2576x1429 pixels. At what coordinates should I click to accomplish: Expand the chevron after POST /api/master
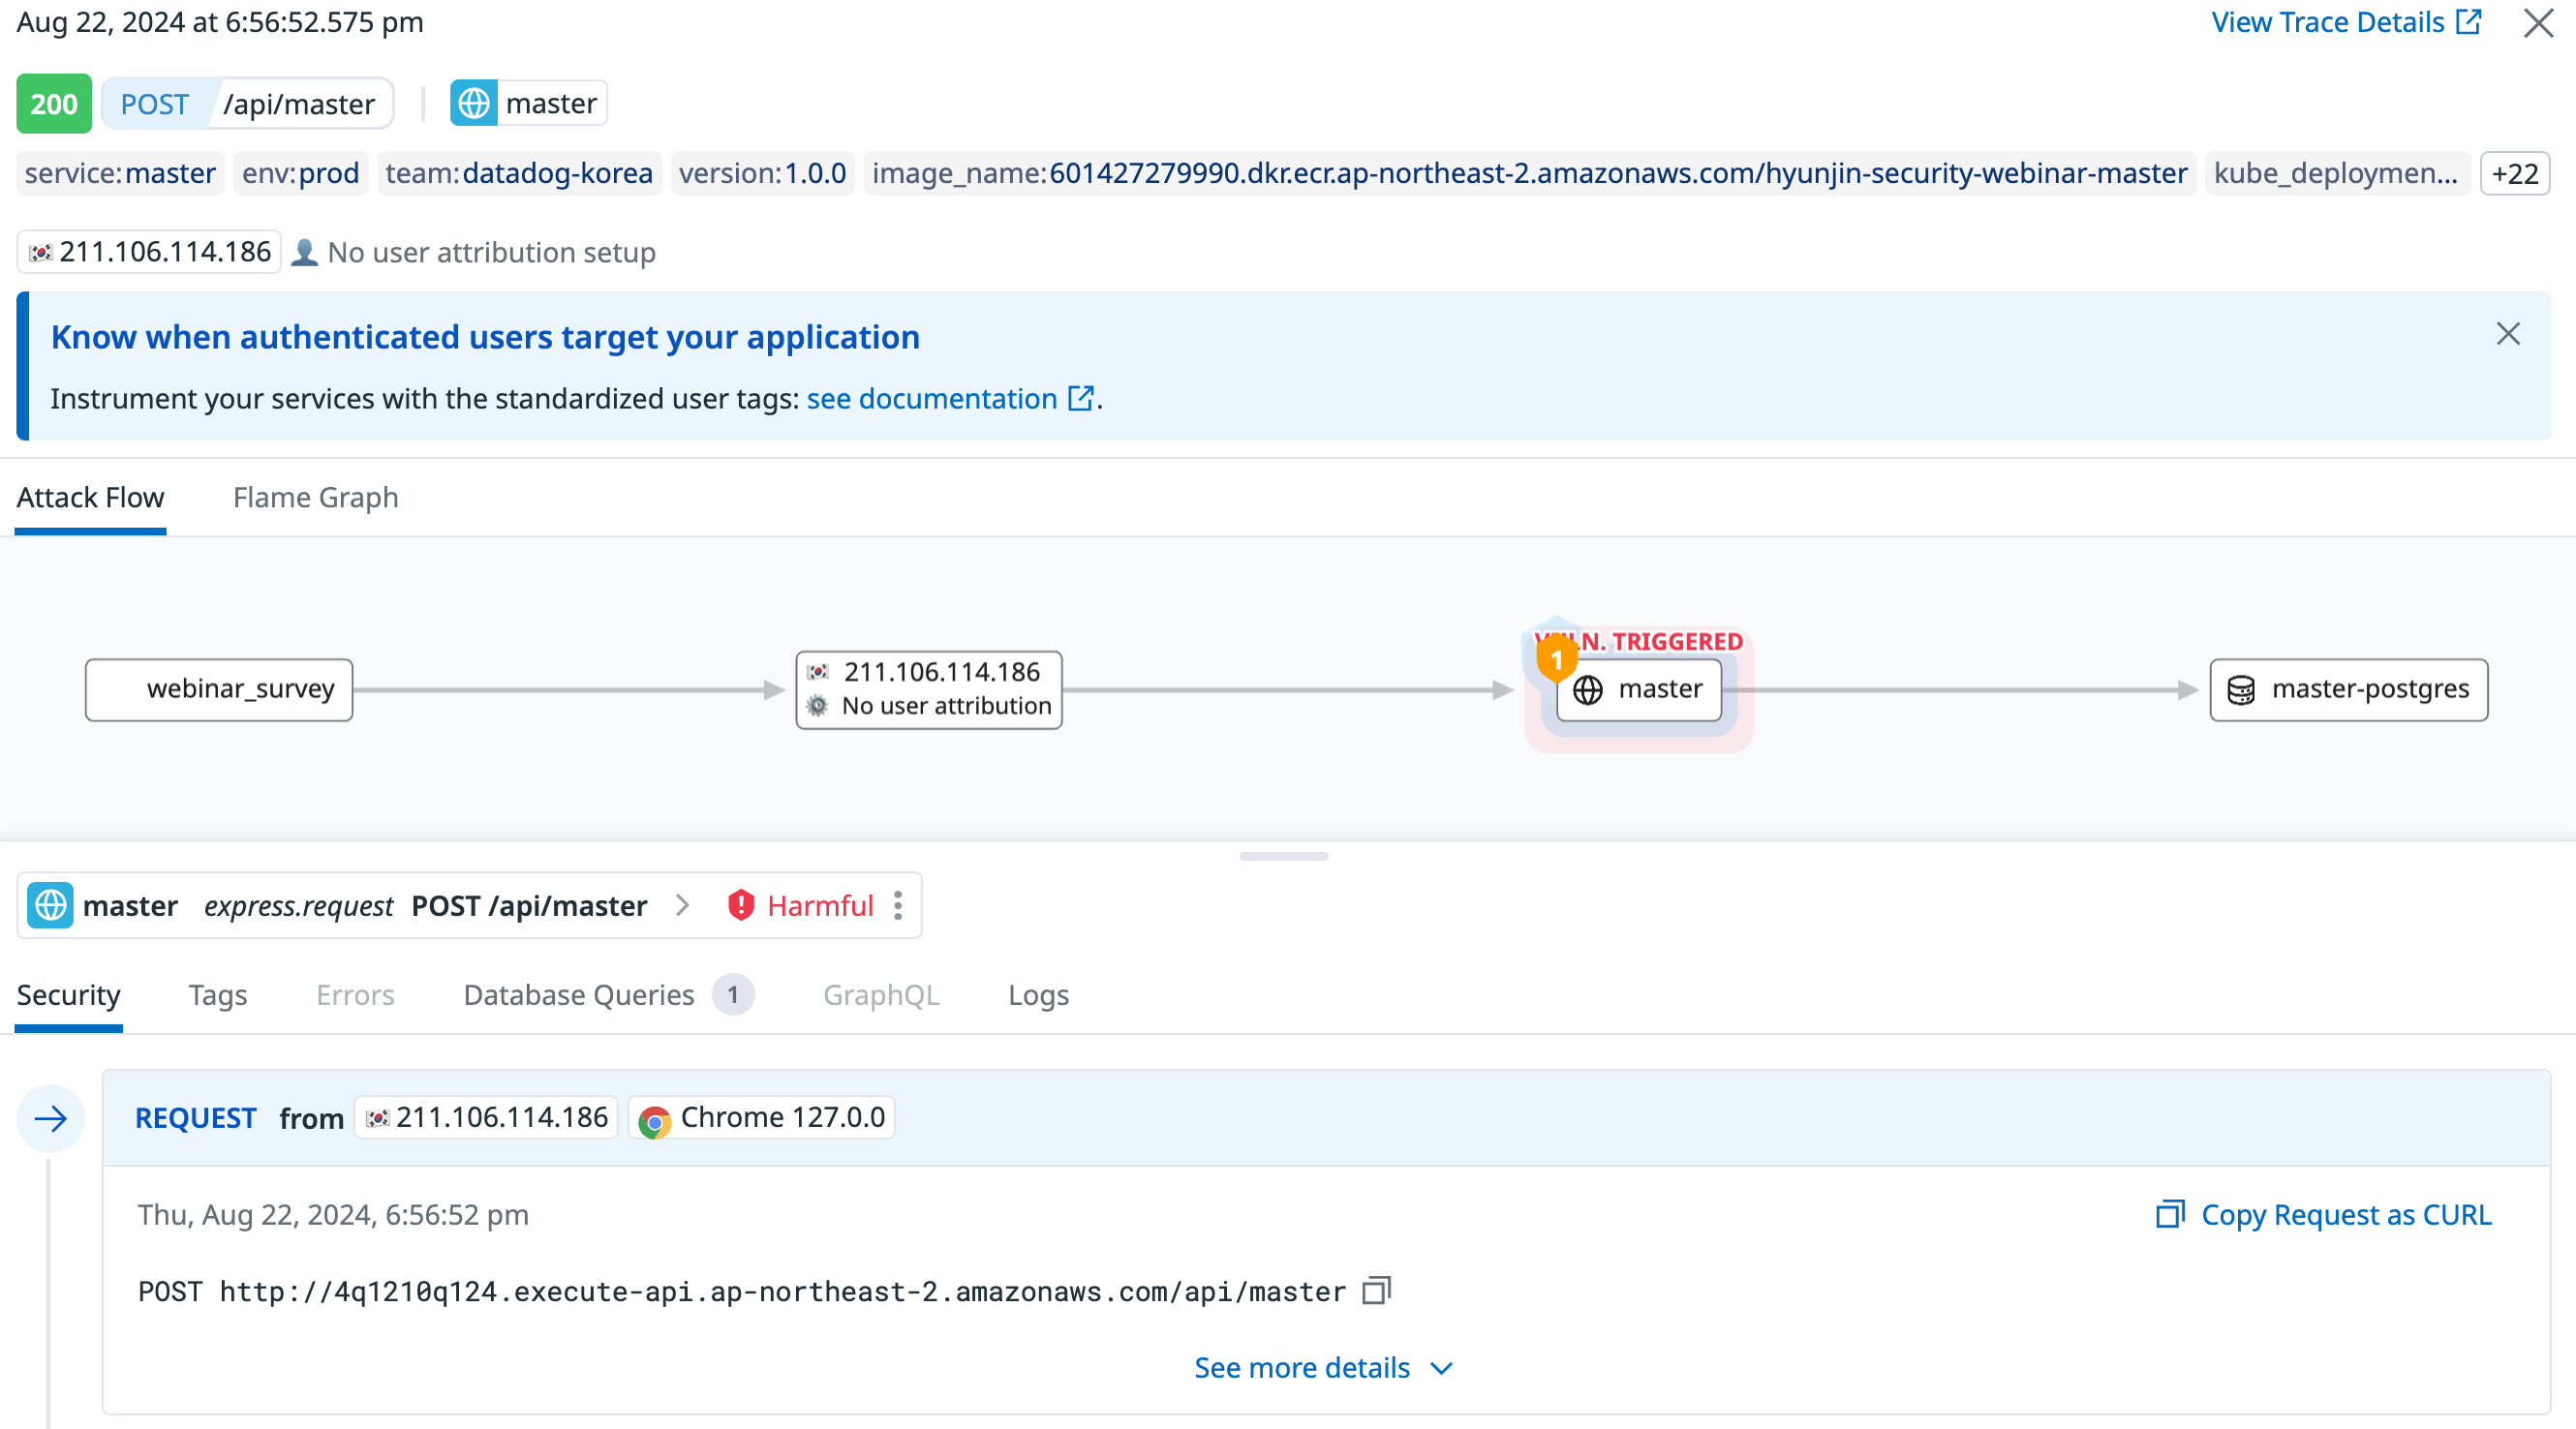click(x=683, y=905)
